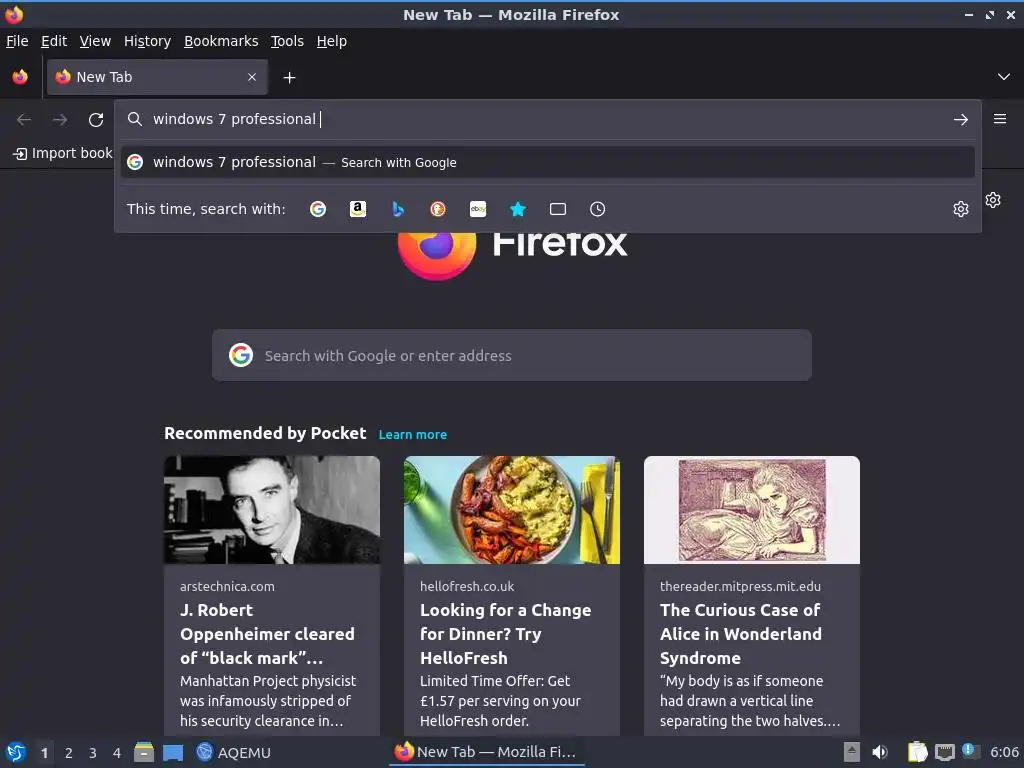This screenshot has width=1024, height=768.
Task: Click the back navigation arrow
Action: [24, 120]
